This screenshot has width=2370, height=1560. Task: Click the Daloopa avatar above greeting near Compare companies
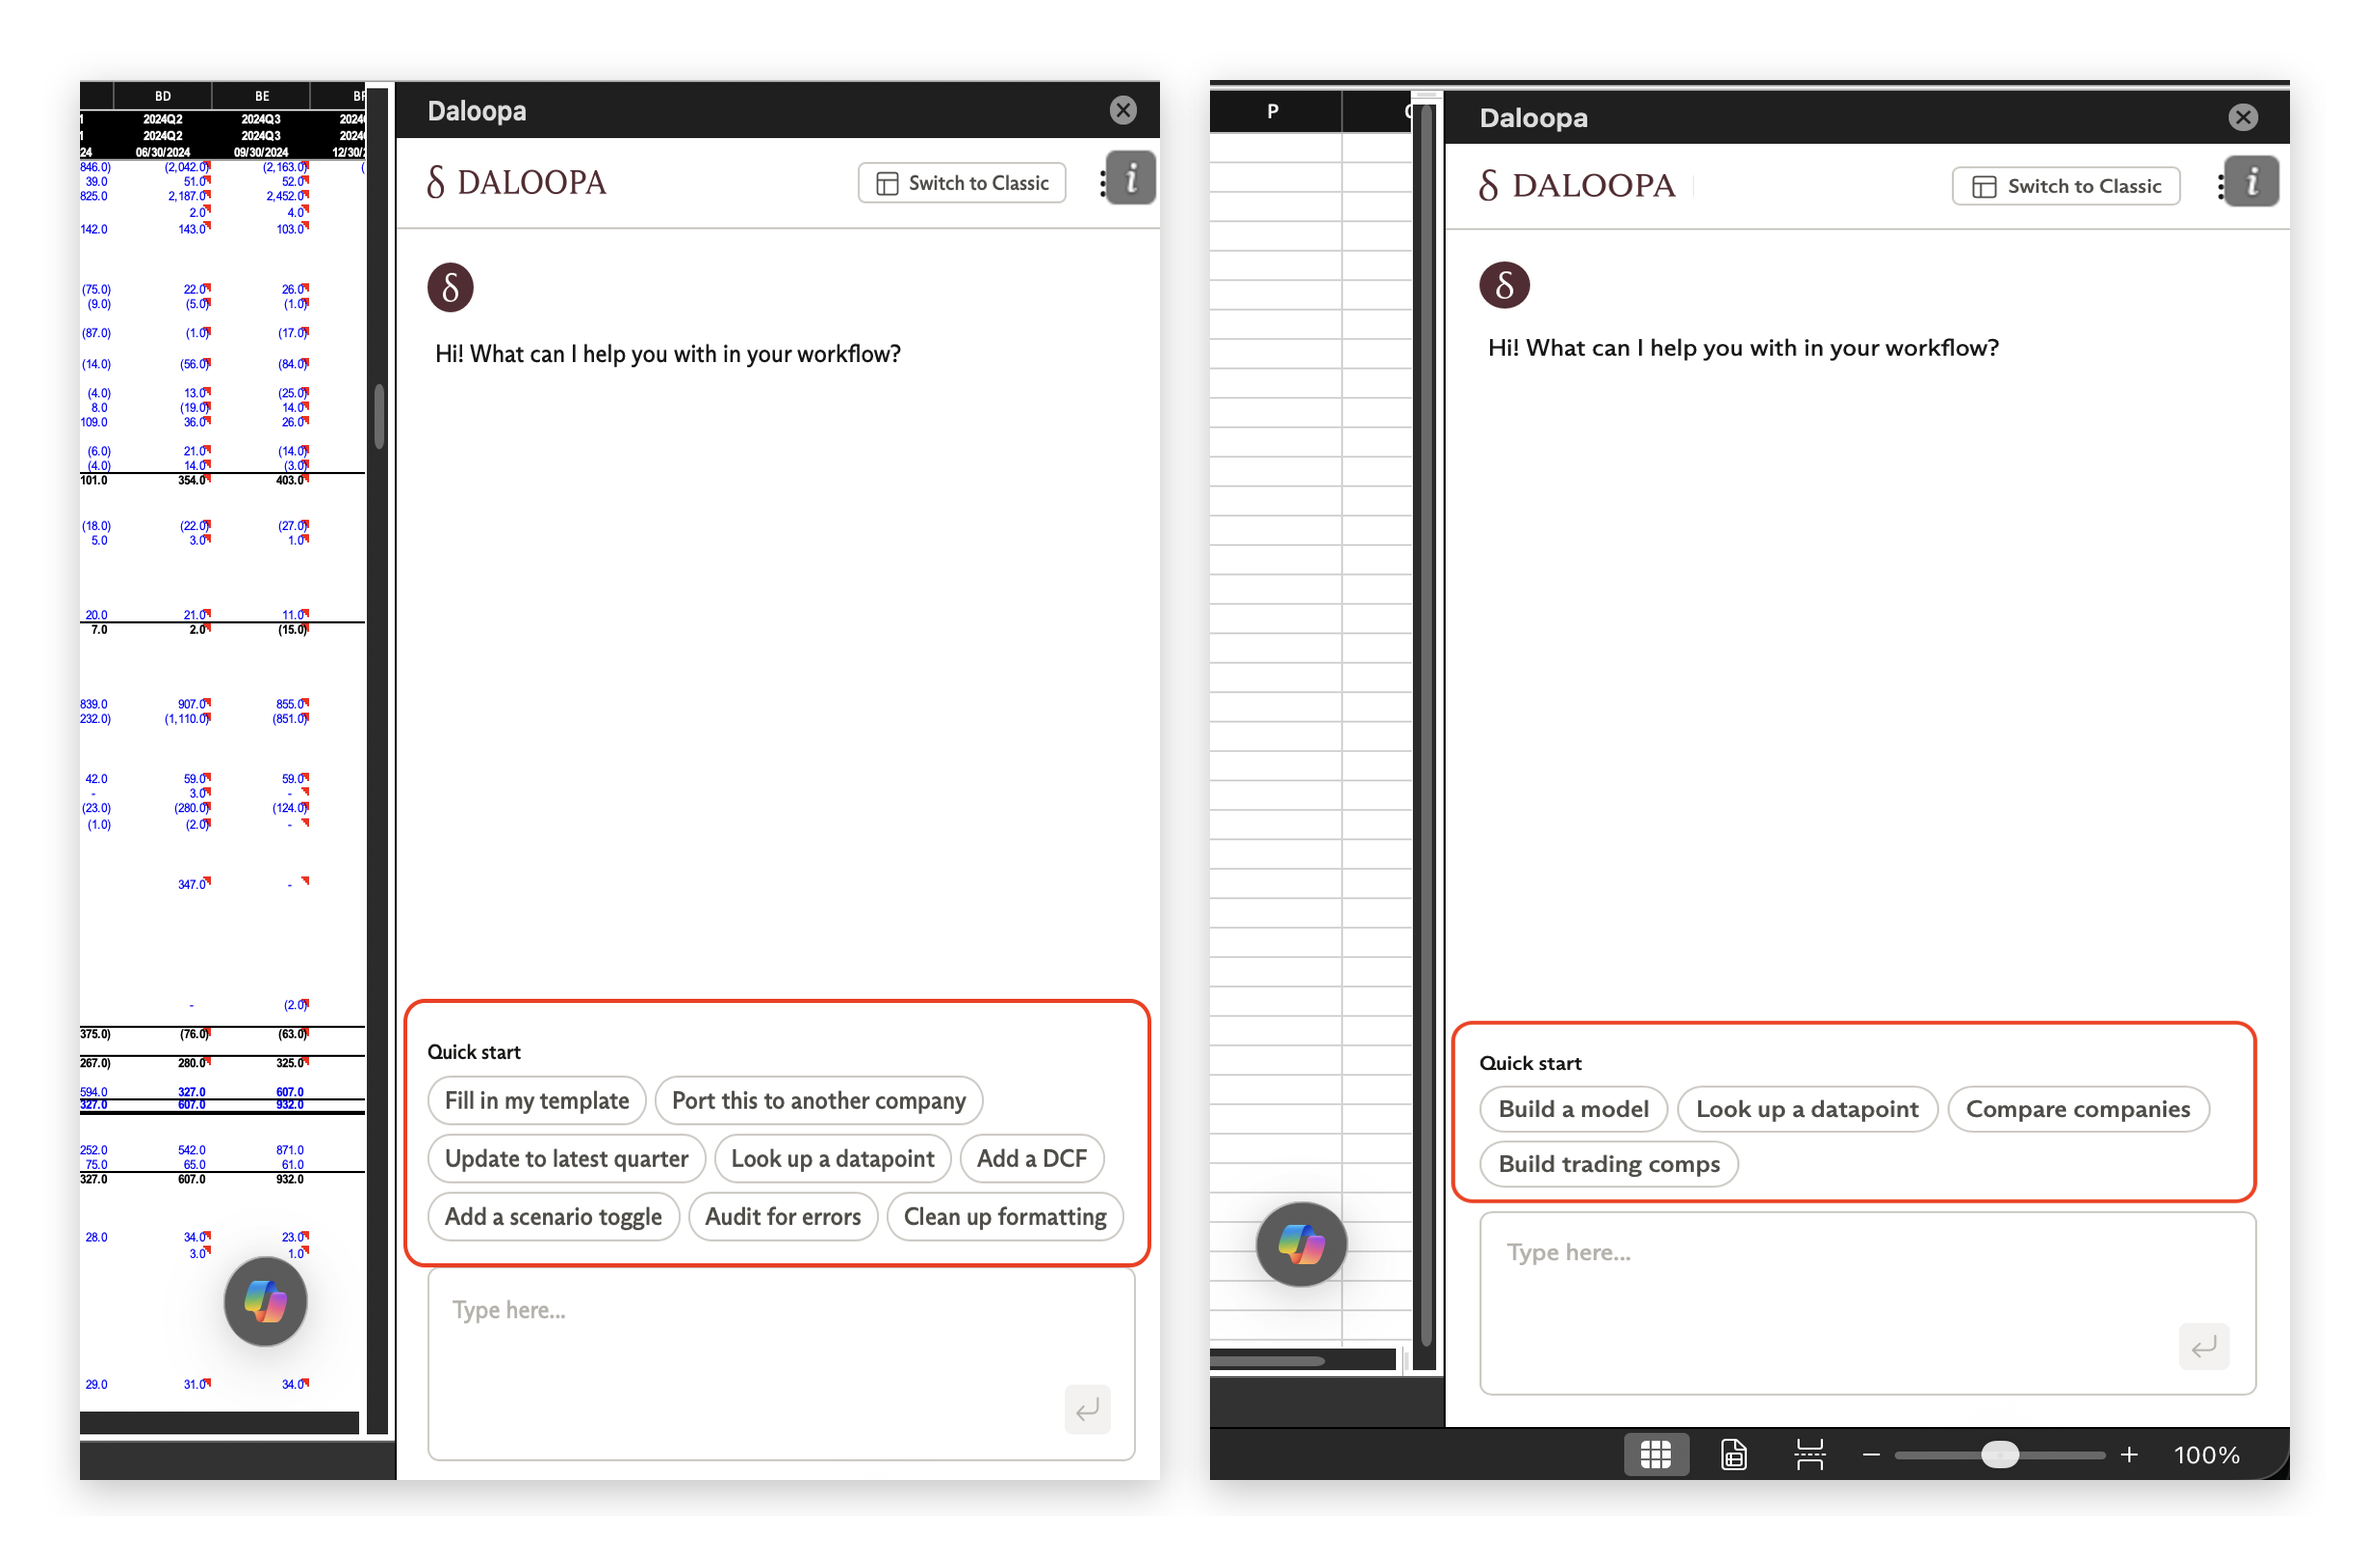tap(1504, 285)
